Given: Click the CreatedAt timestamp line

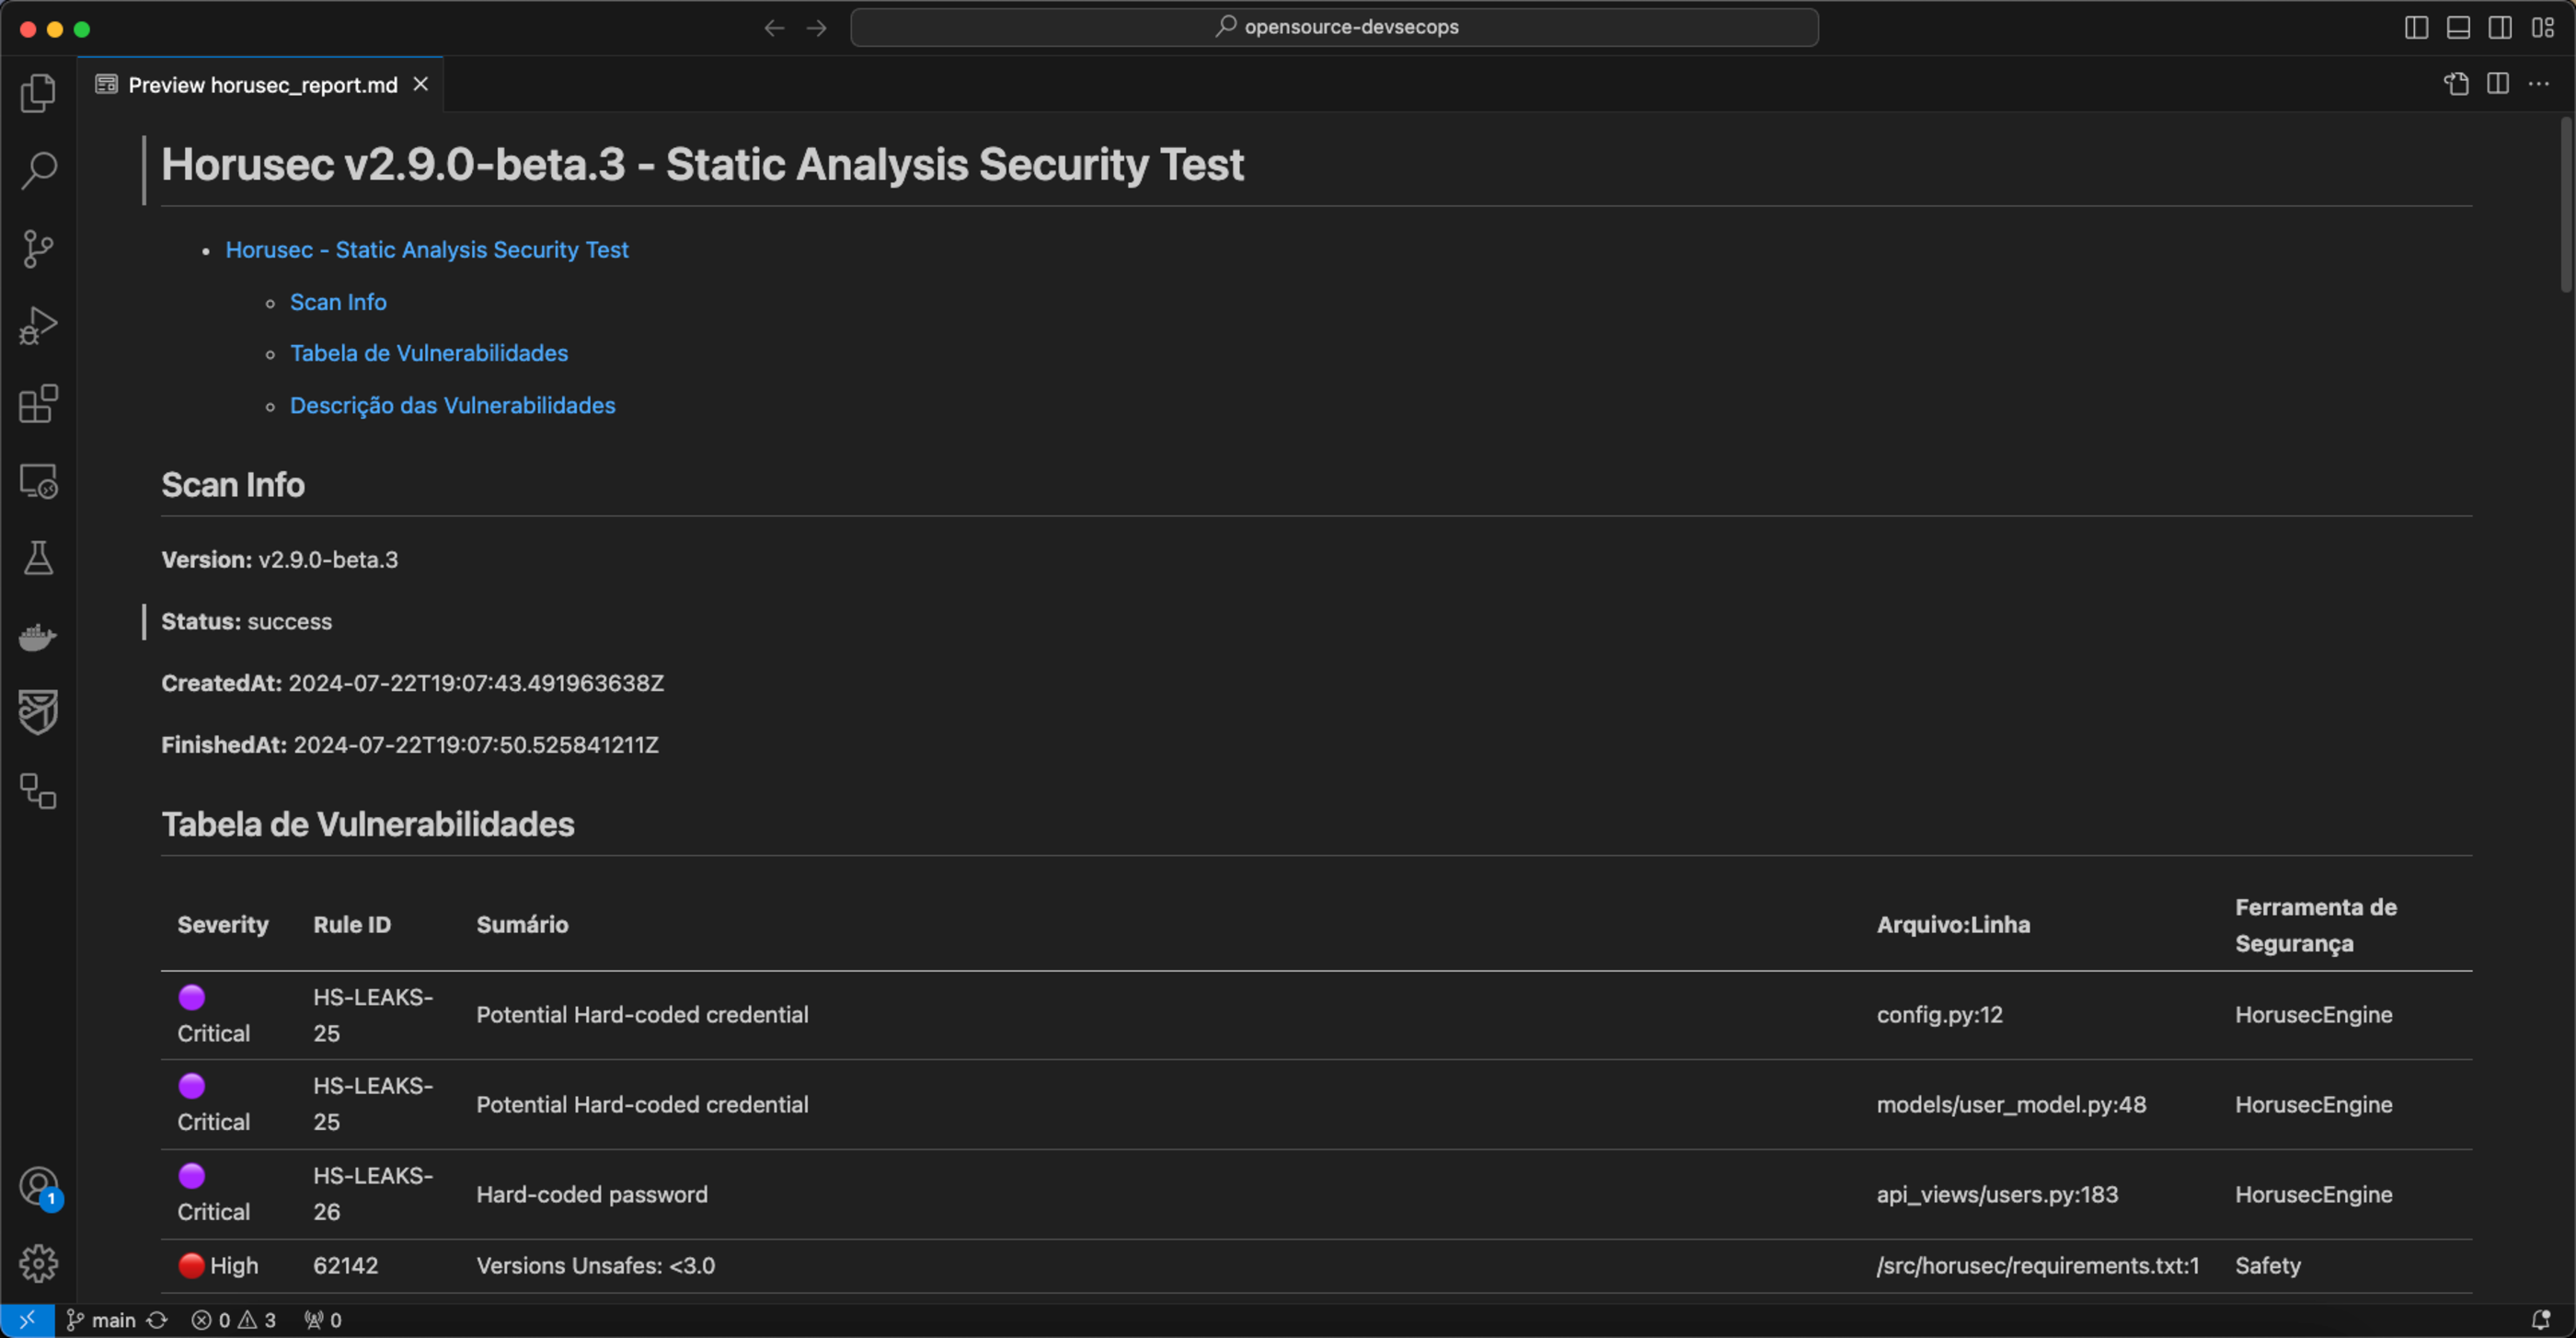Looking at the screenshot, I should click(x=413, y=683).
